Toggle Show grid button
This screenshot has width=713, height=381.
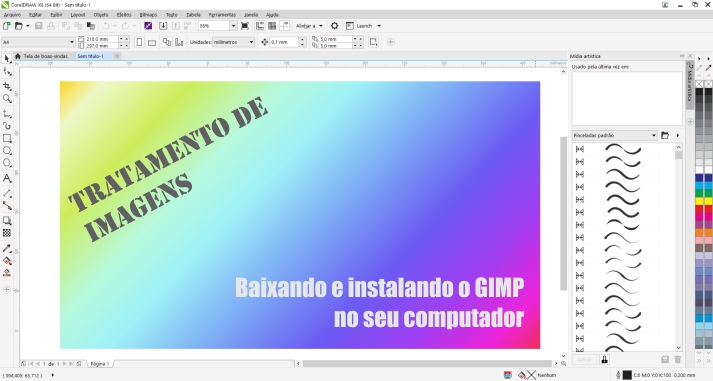click(x=272, y=26)
